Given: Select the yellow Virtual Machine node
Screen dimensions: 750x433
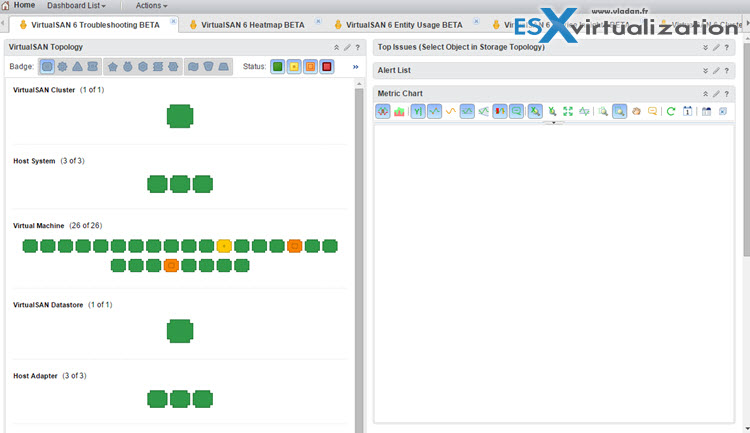Looking at the screenshot, I should (224, 246).
